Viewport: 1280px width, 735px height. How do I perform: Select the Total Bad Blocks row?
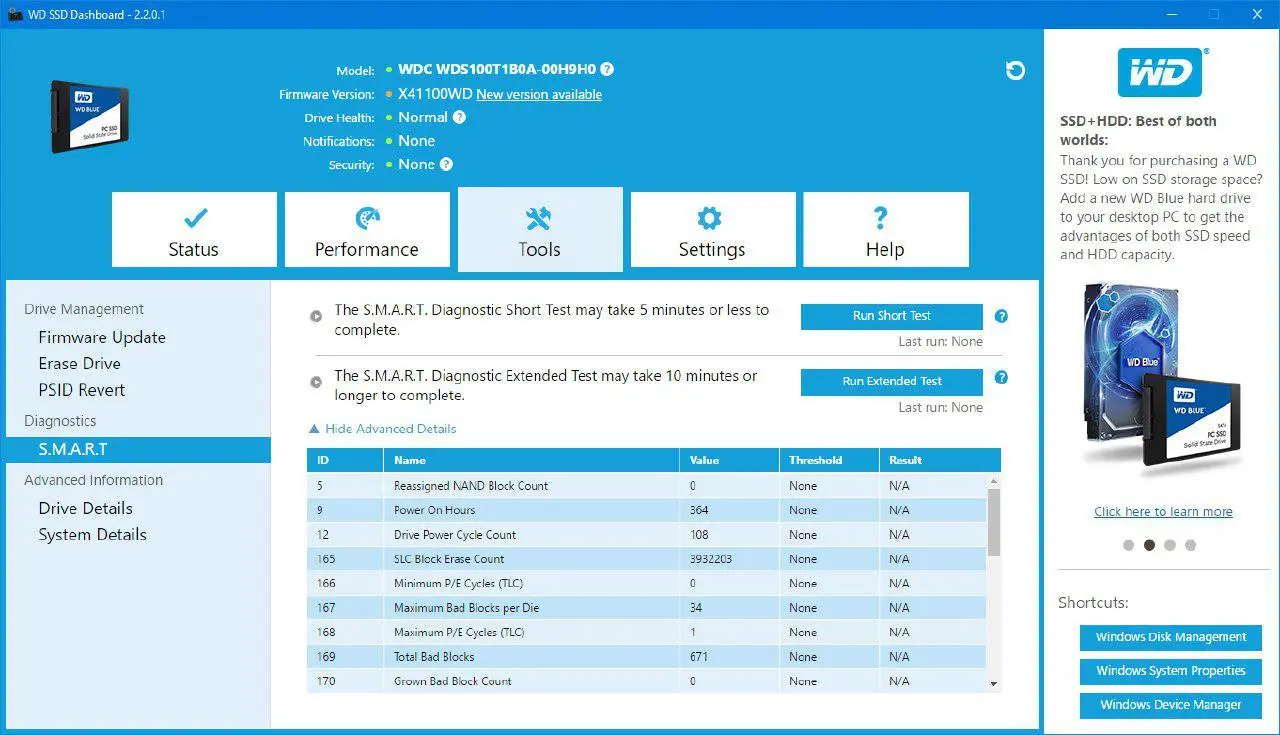point(647,658)
